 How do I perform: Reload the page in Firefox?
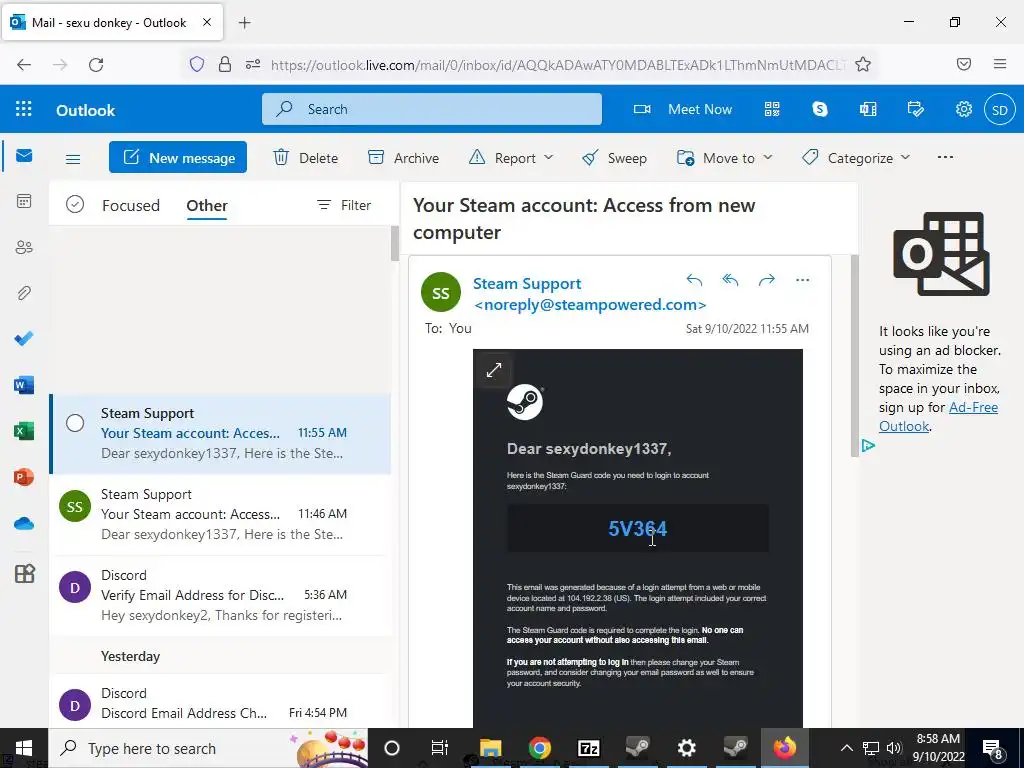pos(96,65)
